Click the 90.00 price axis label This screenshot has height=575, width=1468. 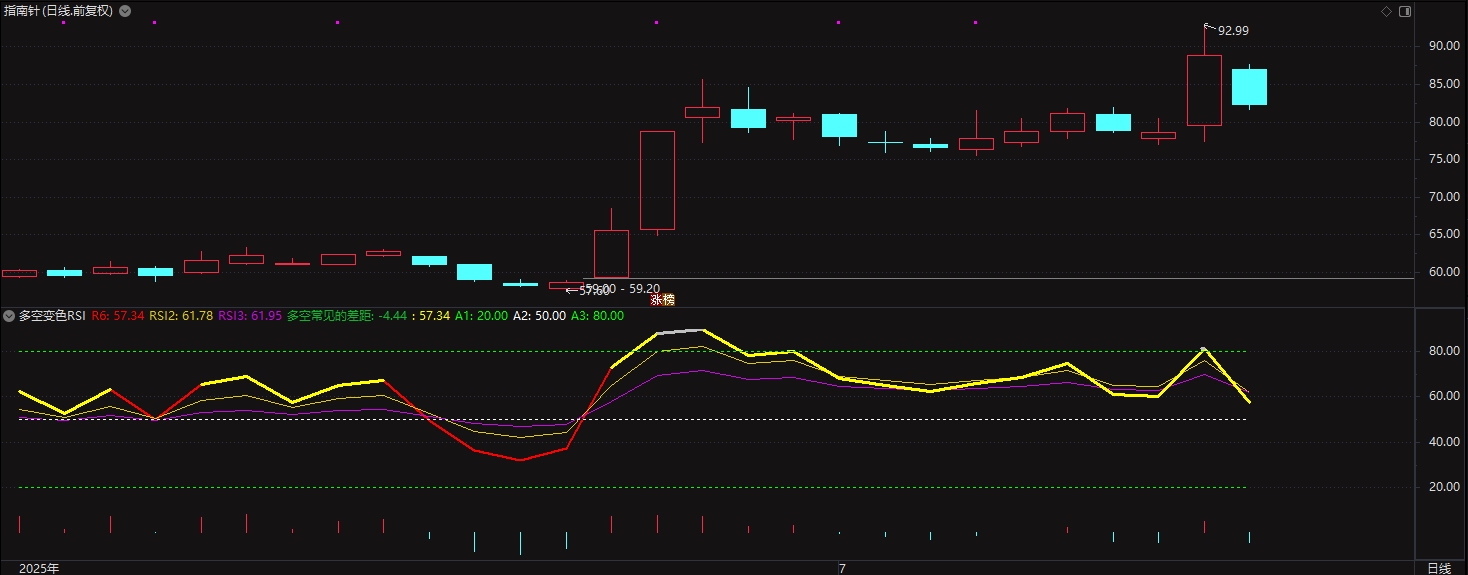[1442, 46]
